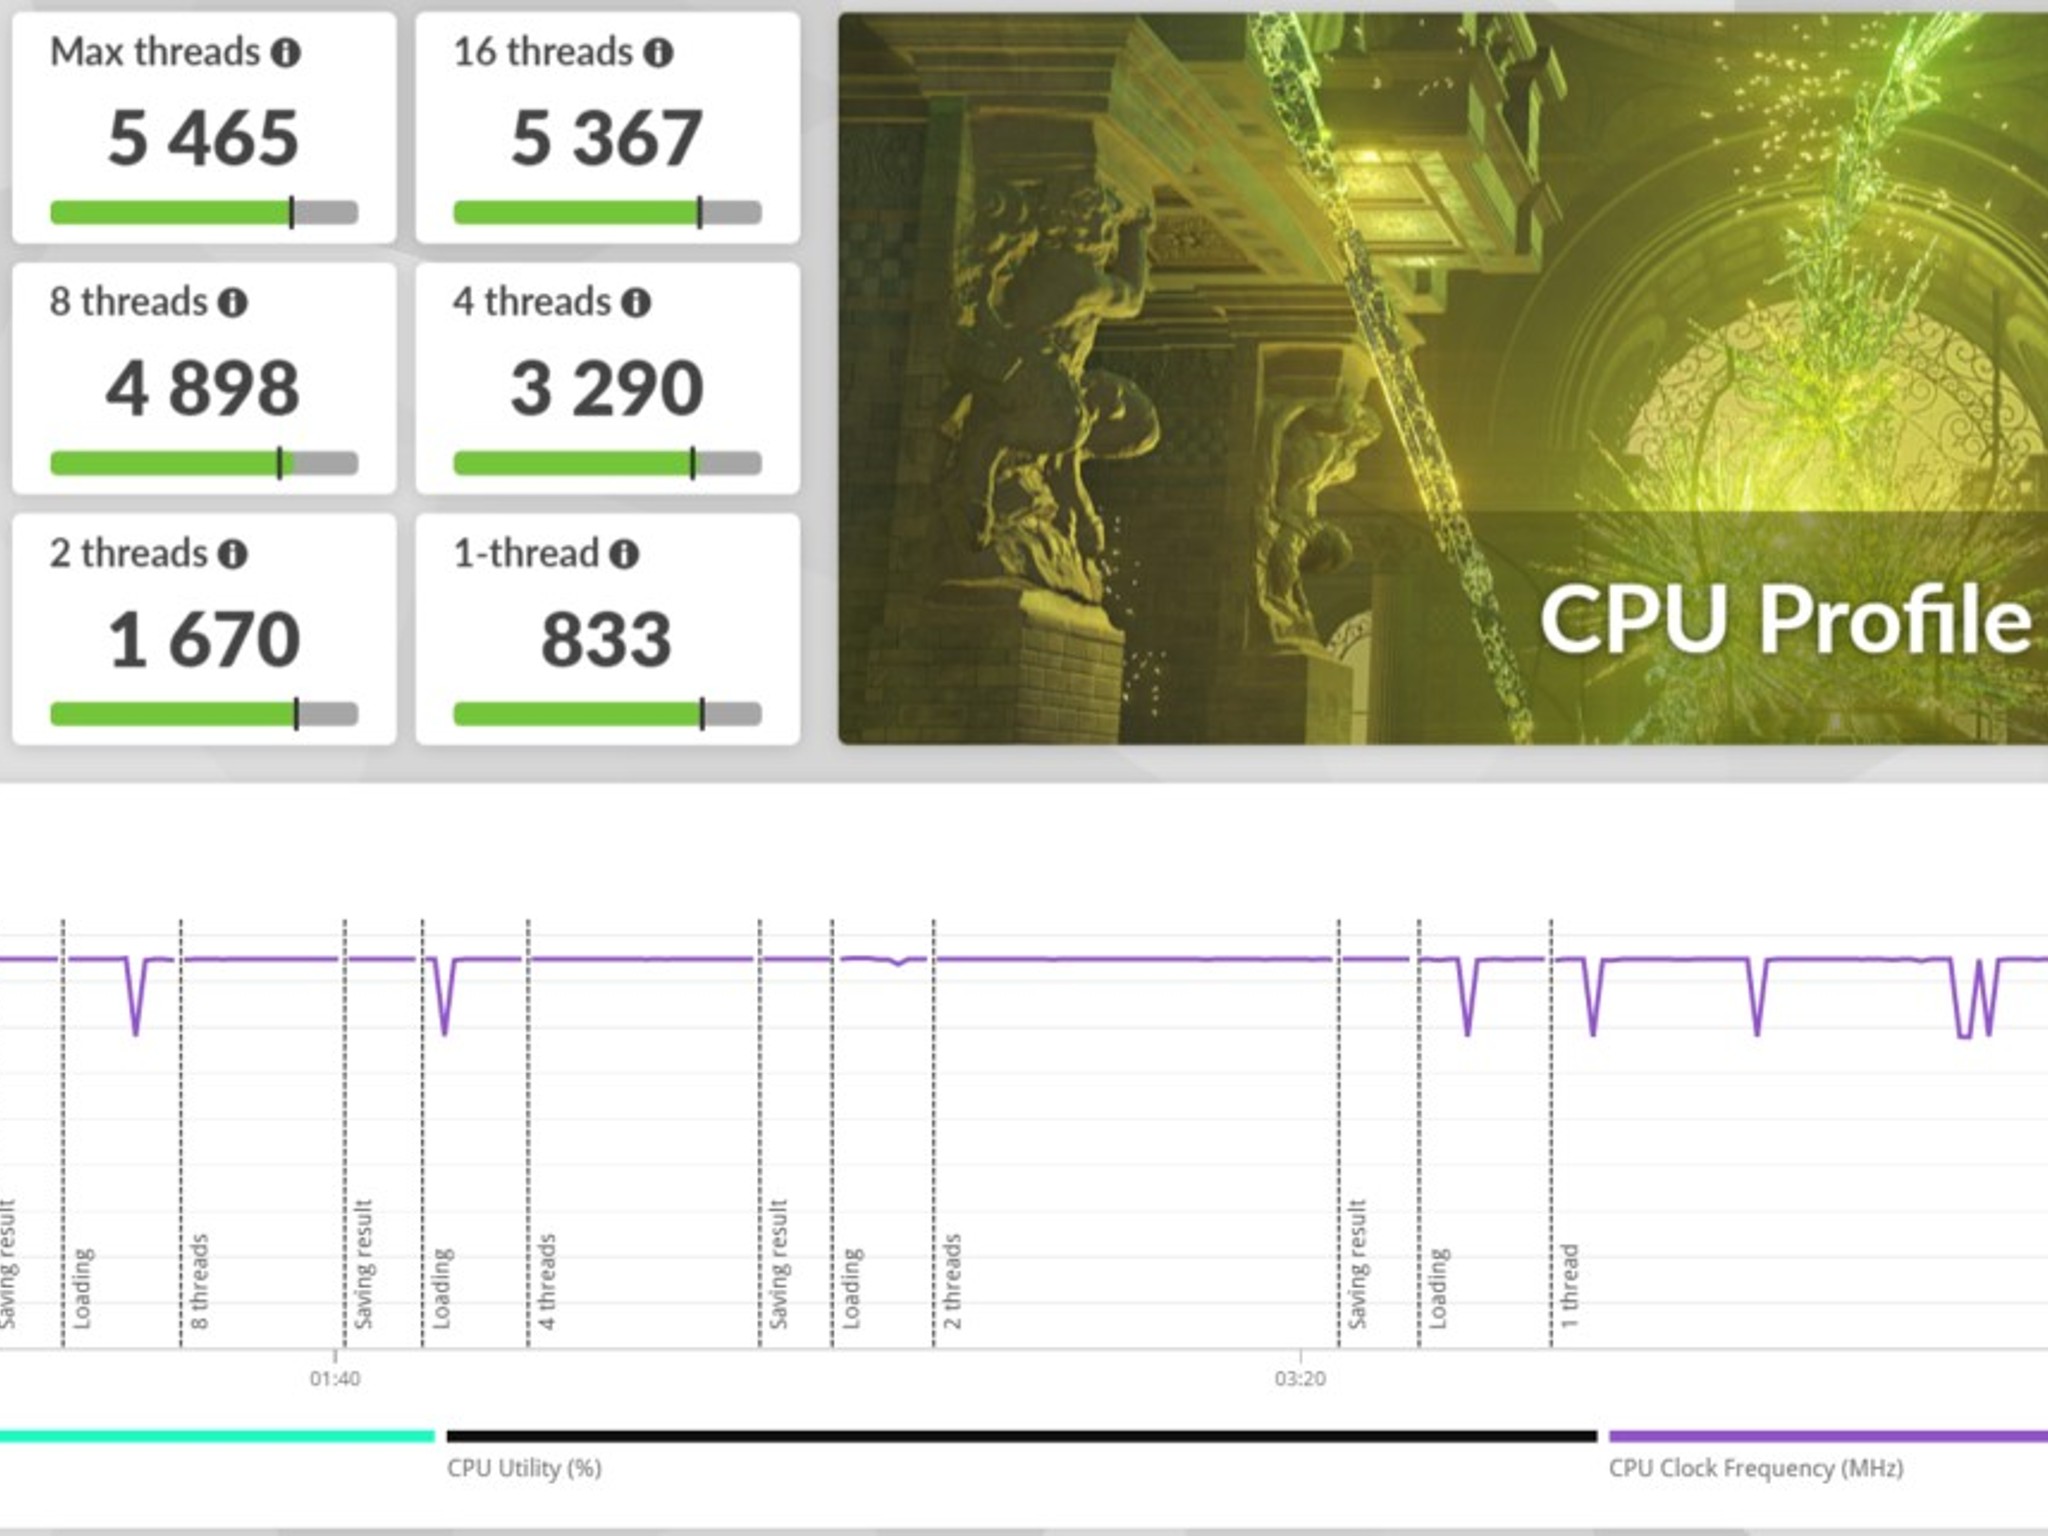Click the '8 threads' chart section marker
This screenshot has height=1536, width=2048.
[199, 1281]
